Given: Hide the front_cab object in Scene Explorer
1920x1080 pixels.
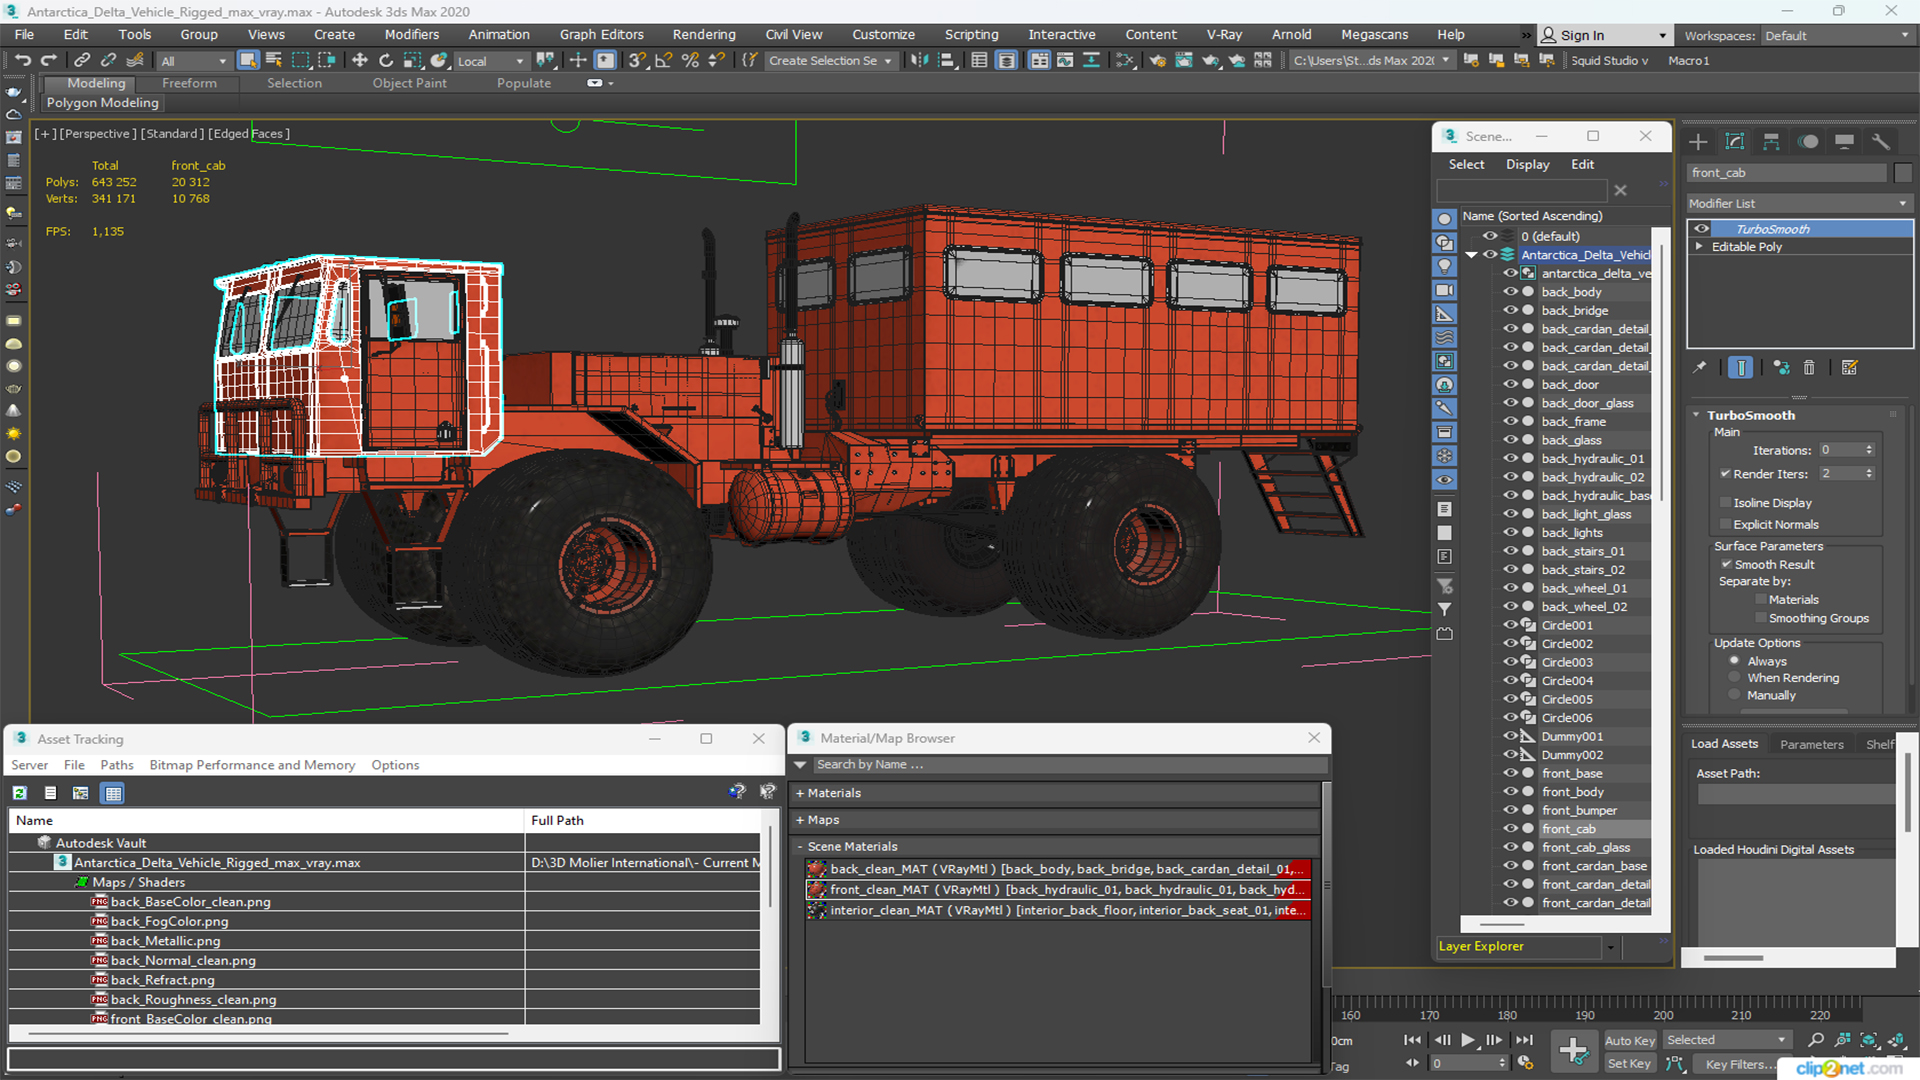Looking at the screenshot, I should click(1511, 829).
